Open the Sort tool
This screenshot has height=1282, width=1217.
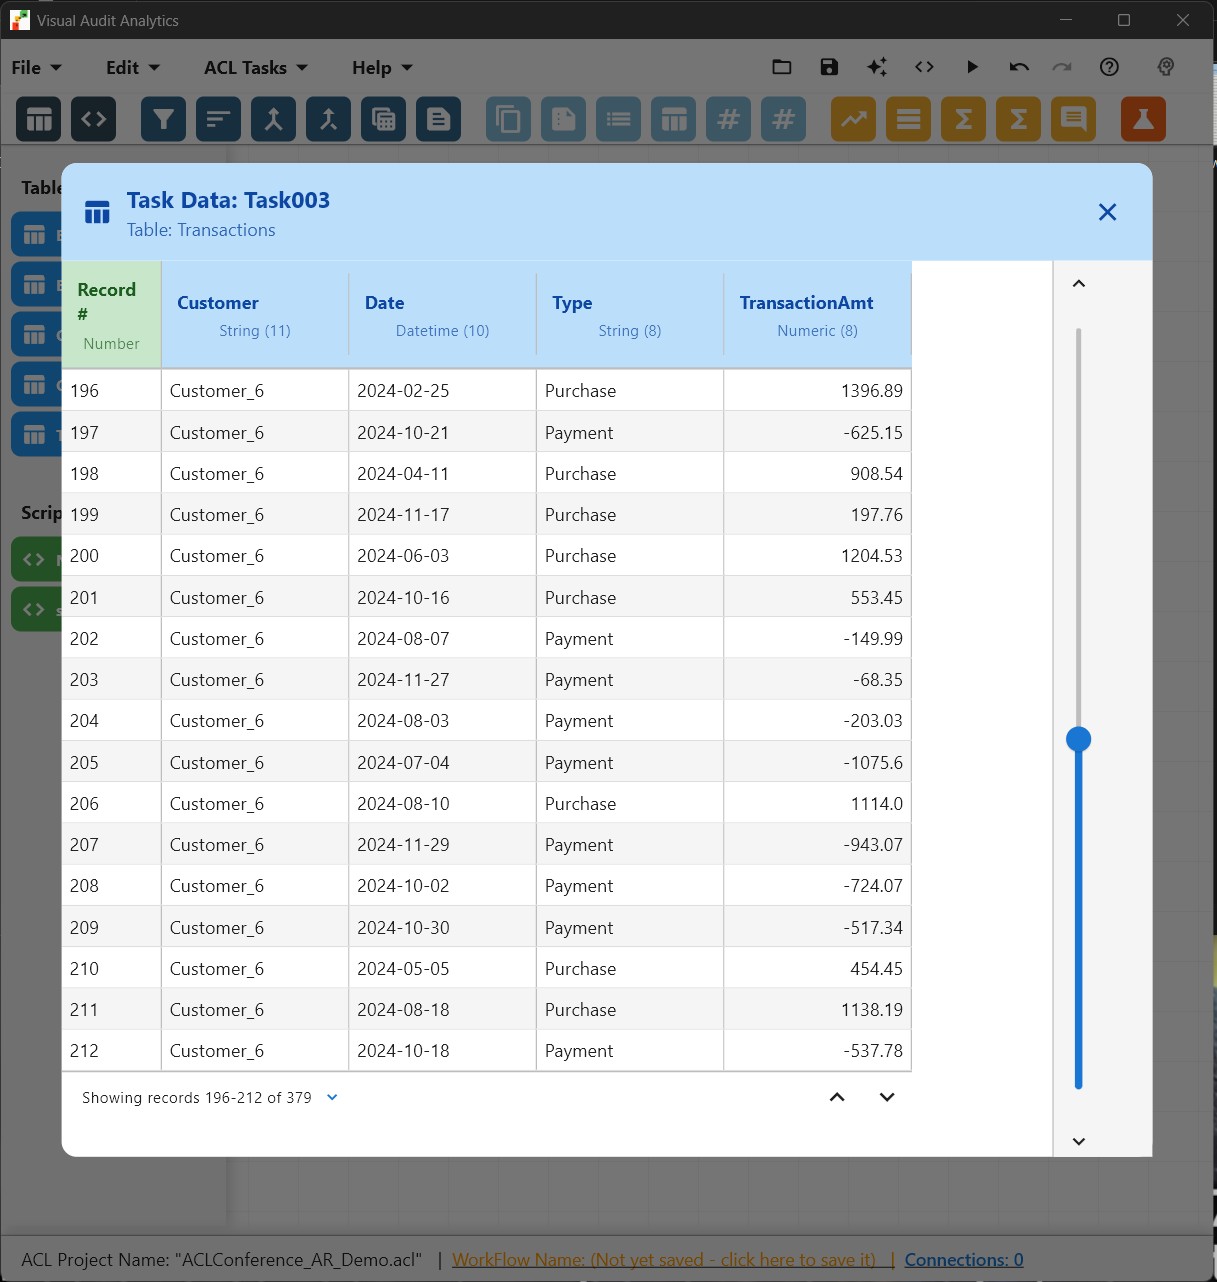tap(218, 119)
